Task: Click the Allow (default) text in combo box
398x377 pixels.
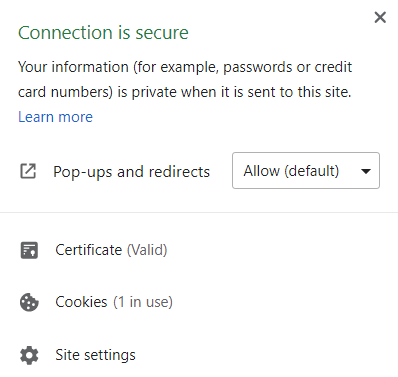Action: (x=291, y=171)
